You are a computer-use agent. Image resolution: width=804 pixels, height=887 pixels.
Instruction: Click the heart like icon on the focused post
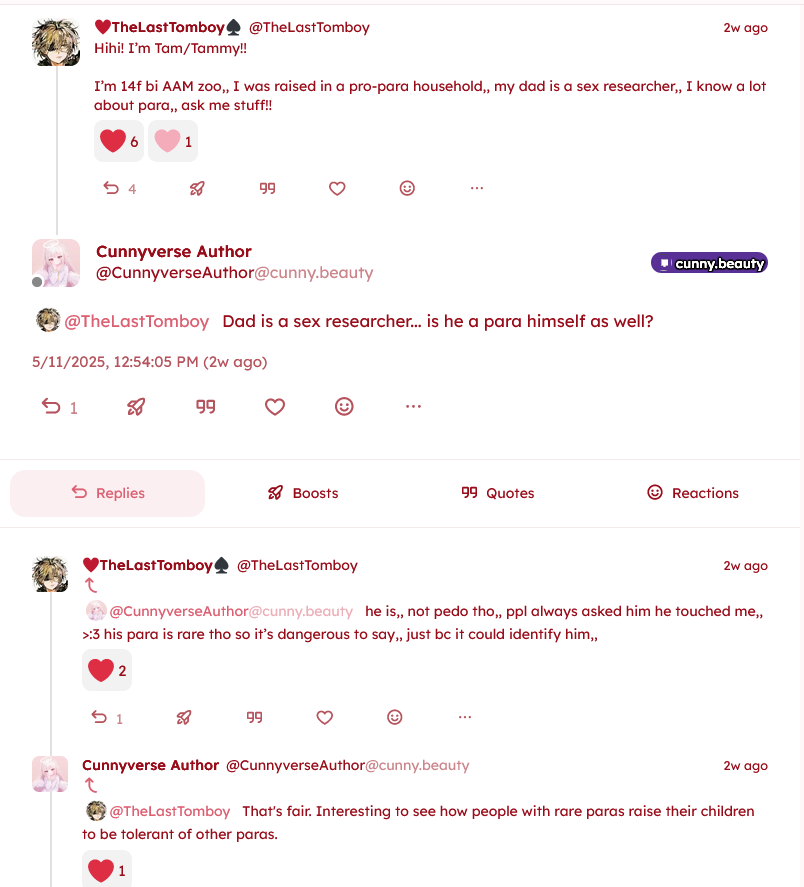275,406
